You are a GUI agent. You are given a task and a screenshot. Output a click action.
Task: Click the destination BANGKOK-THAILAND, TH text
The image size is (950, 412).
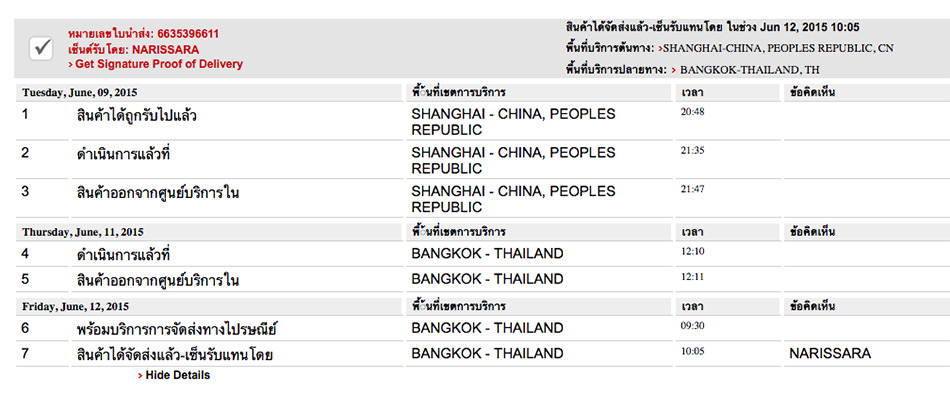760,70
